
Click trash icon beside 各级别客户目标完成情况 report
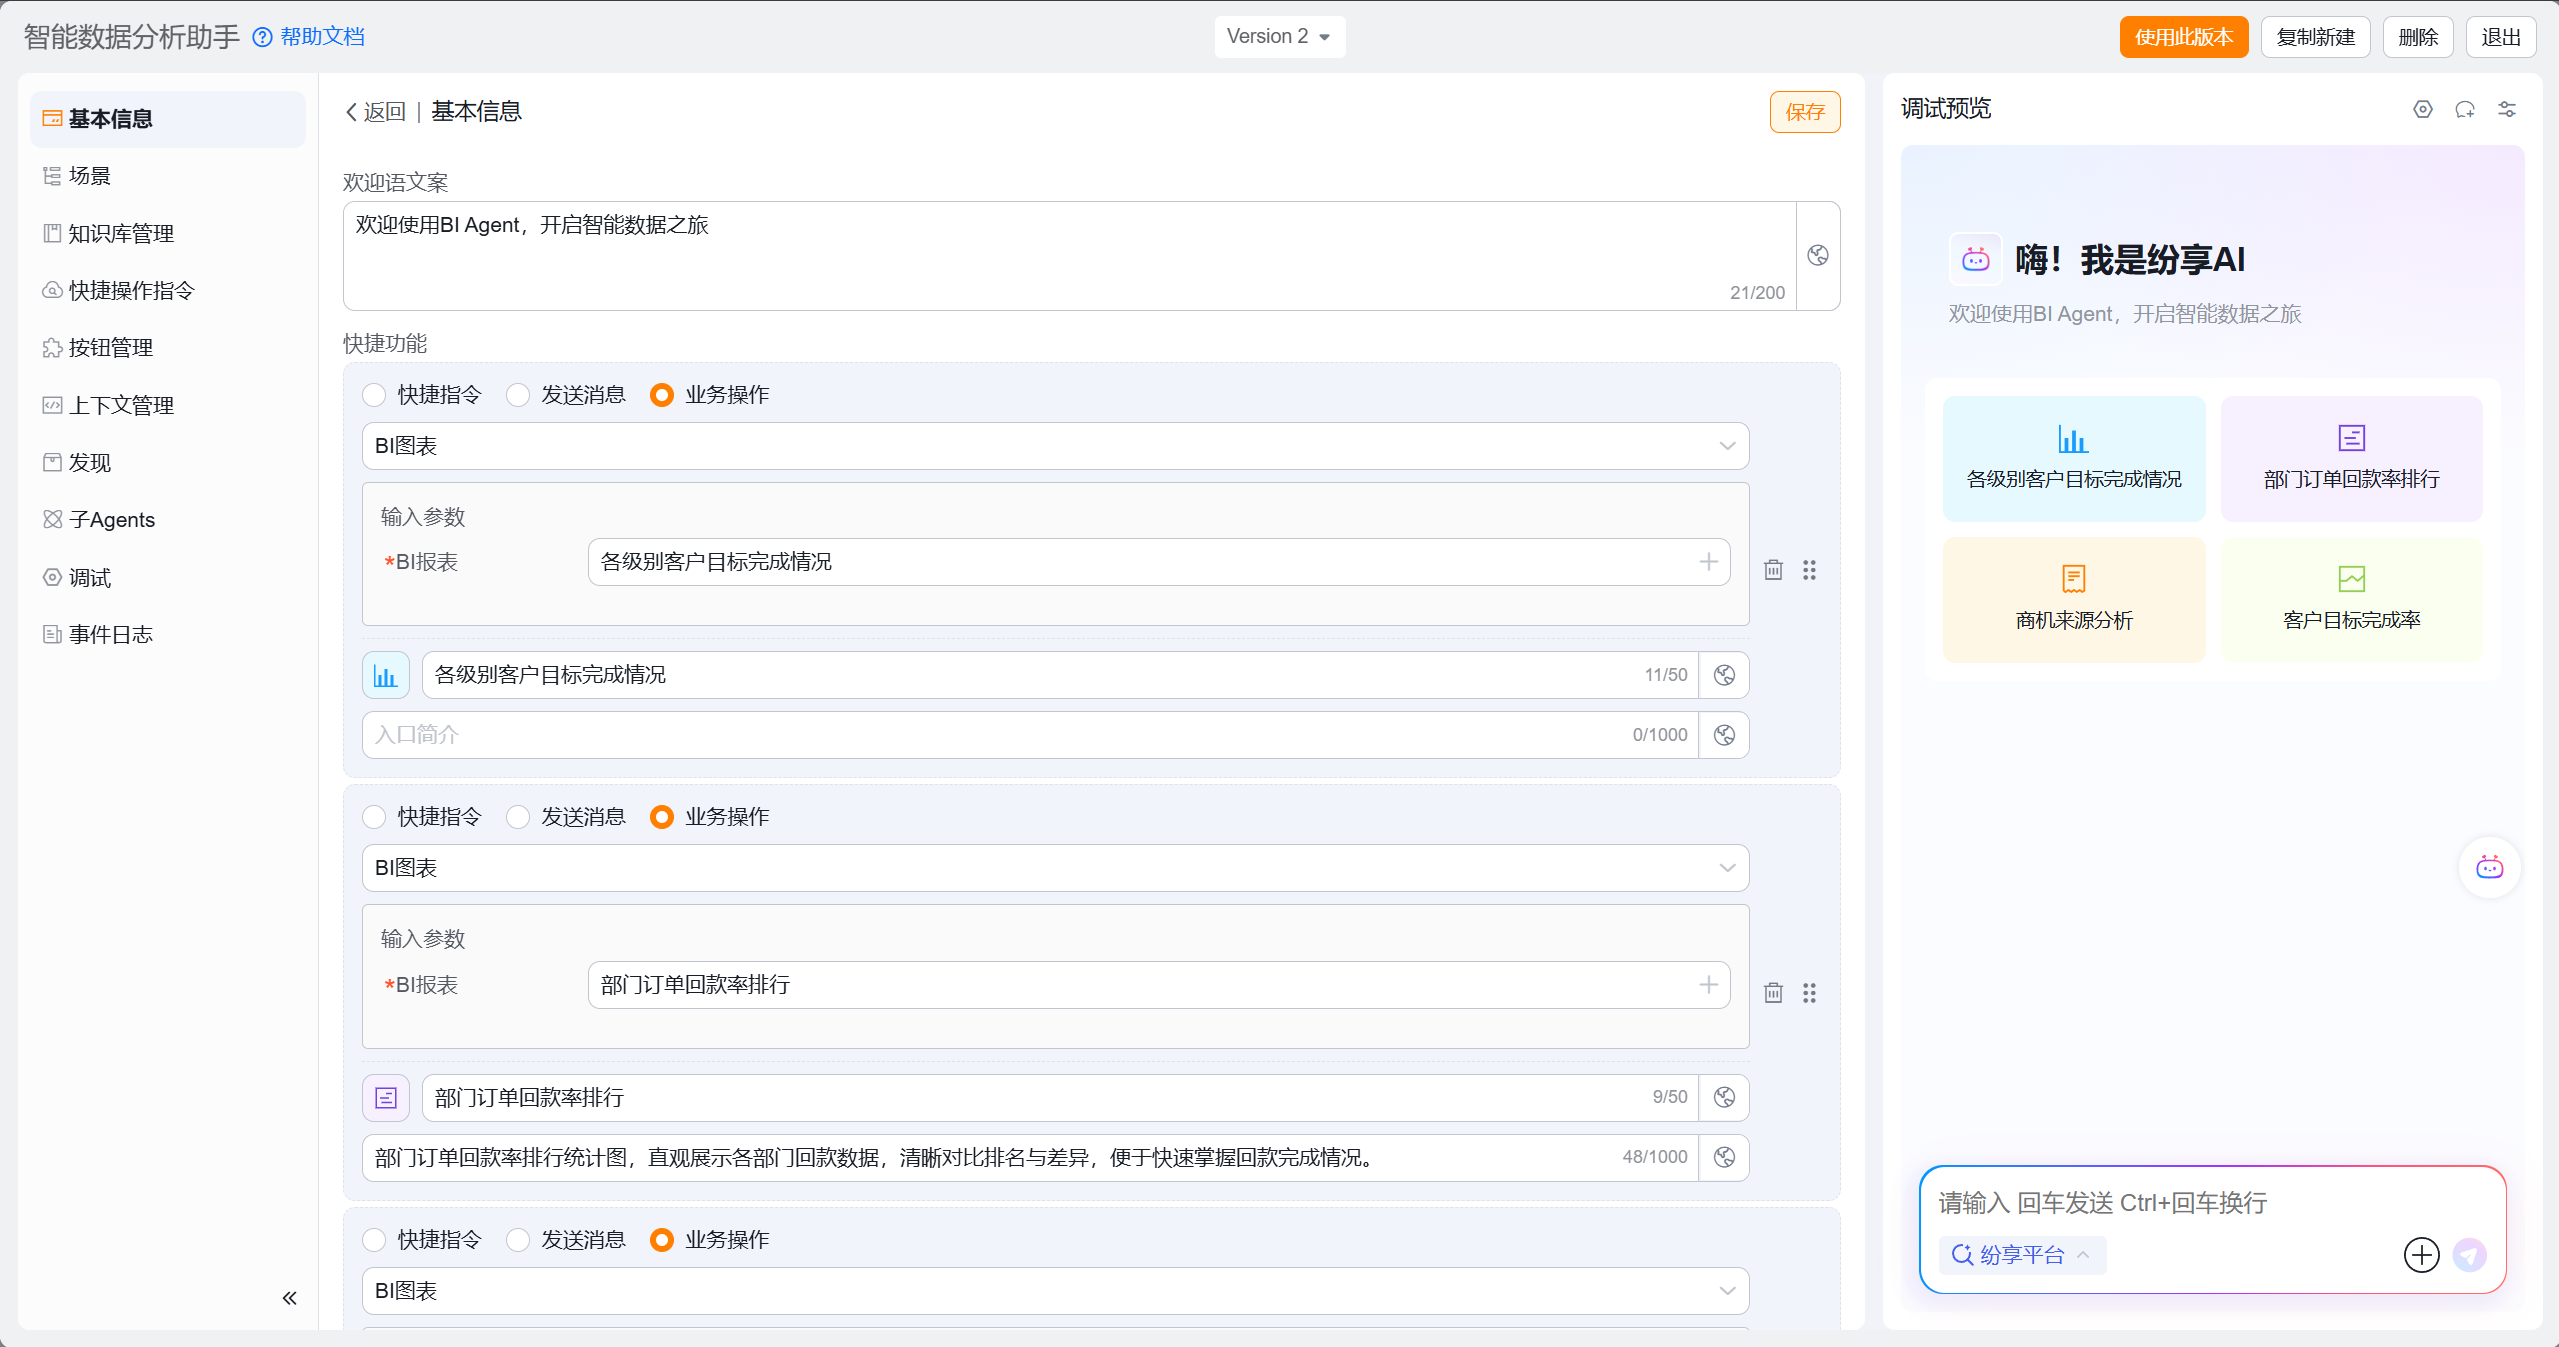point(1773,570)
